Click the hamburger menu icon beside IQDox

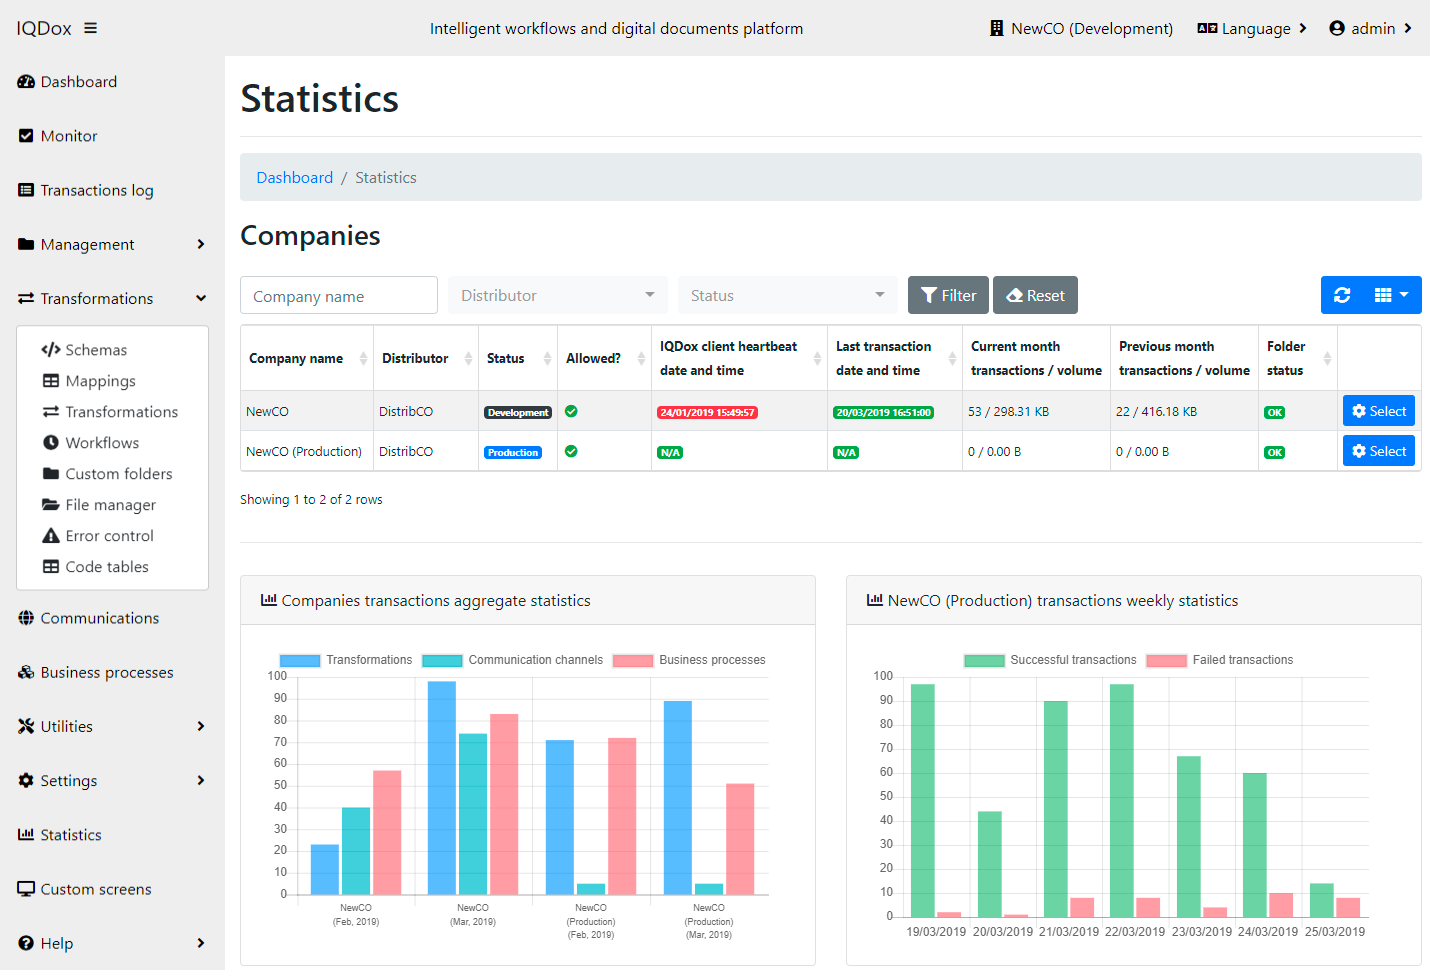[90, 28]
